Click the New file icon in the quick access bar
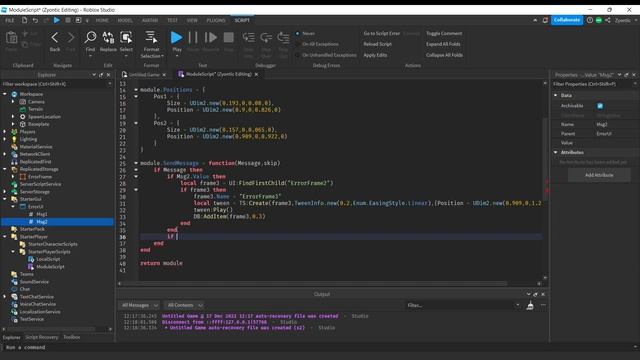The height and width of the screenshot is (360, 640). click(24, 20)
